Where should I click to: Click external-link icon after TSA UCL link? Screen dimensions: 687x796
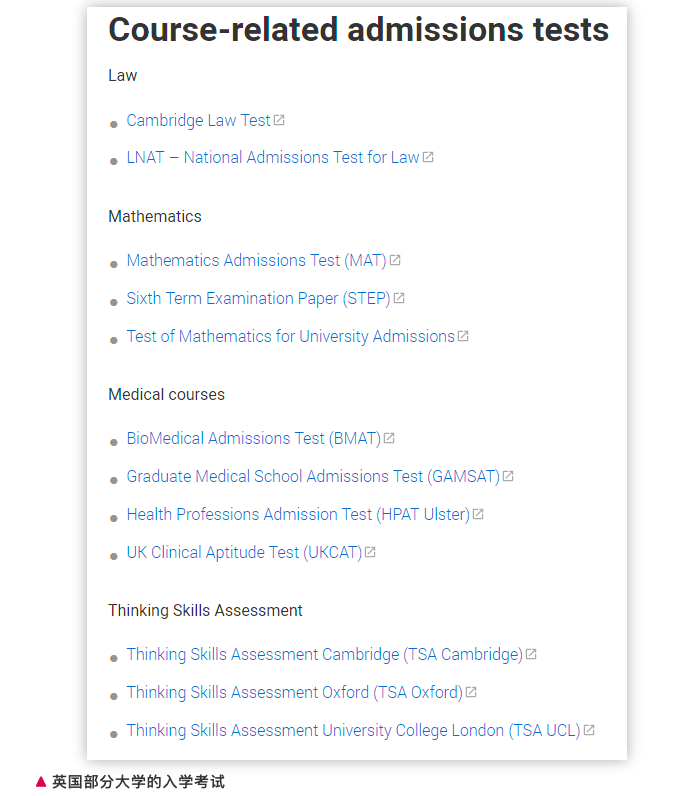[589, 730]
